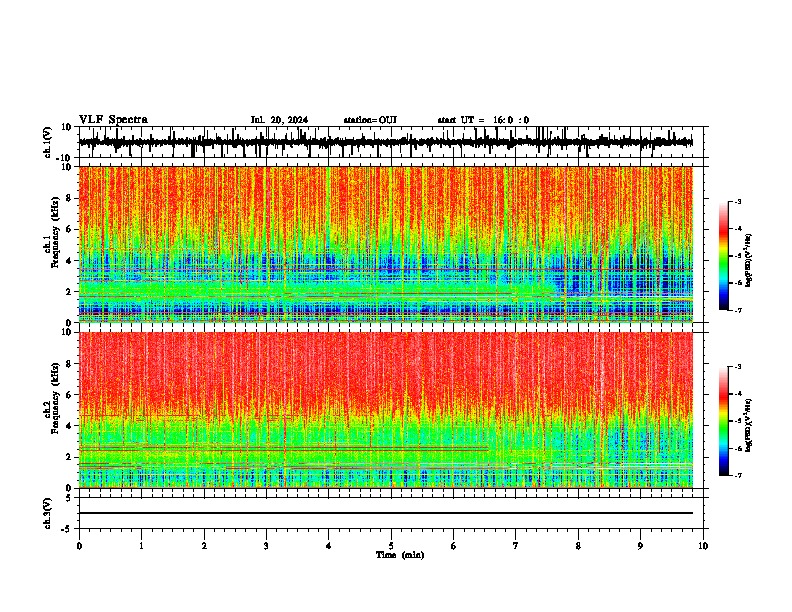This screenshot has width=792, height=612.
Task: Click the "6" kHz tick on ch.1 spectrogram axis
Action: [70, 229]
